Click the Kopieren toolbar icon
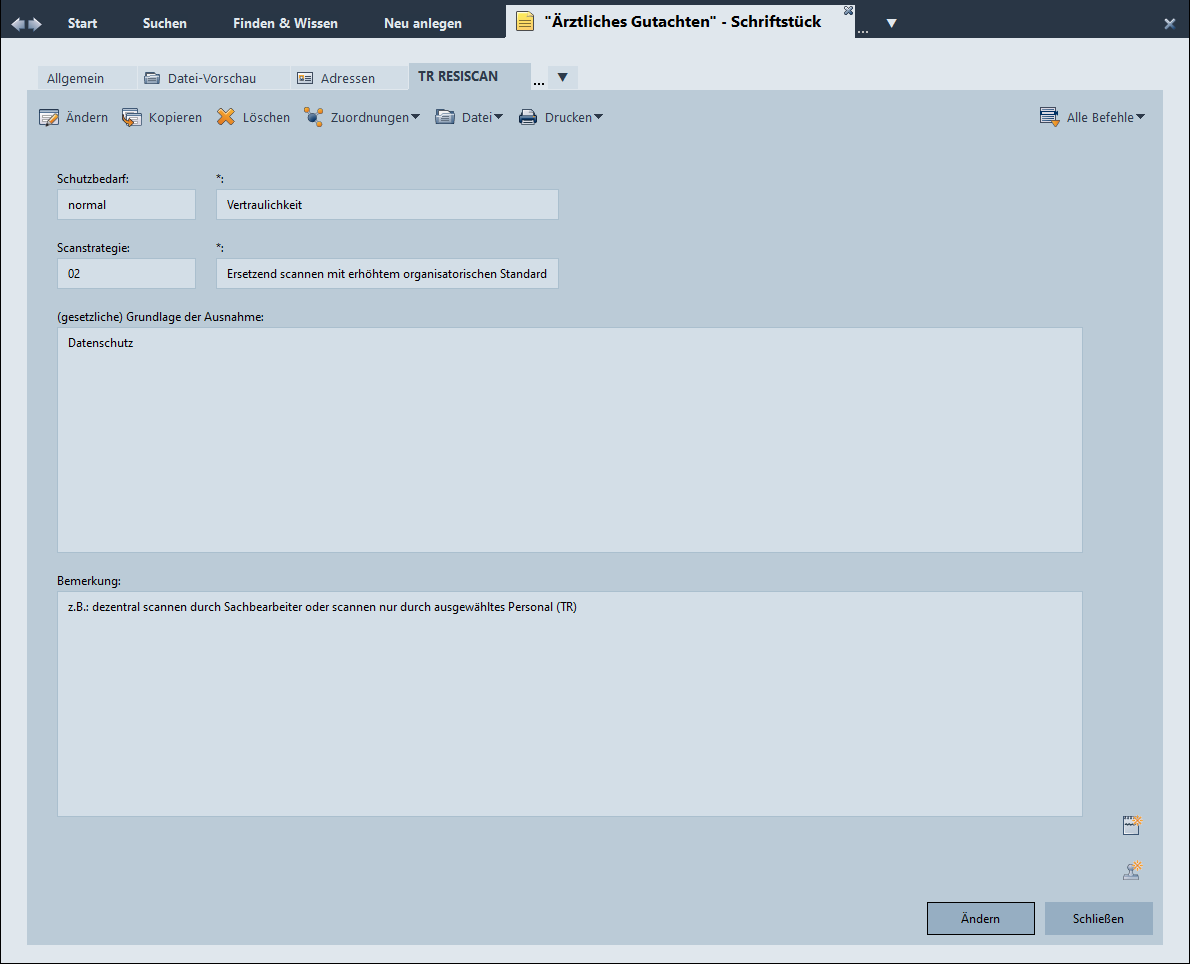This screenshot has height=964, width=1190. pos(132,118)
